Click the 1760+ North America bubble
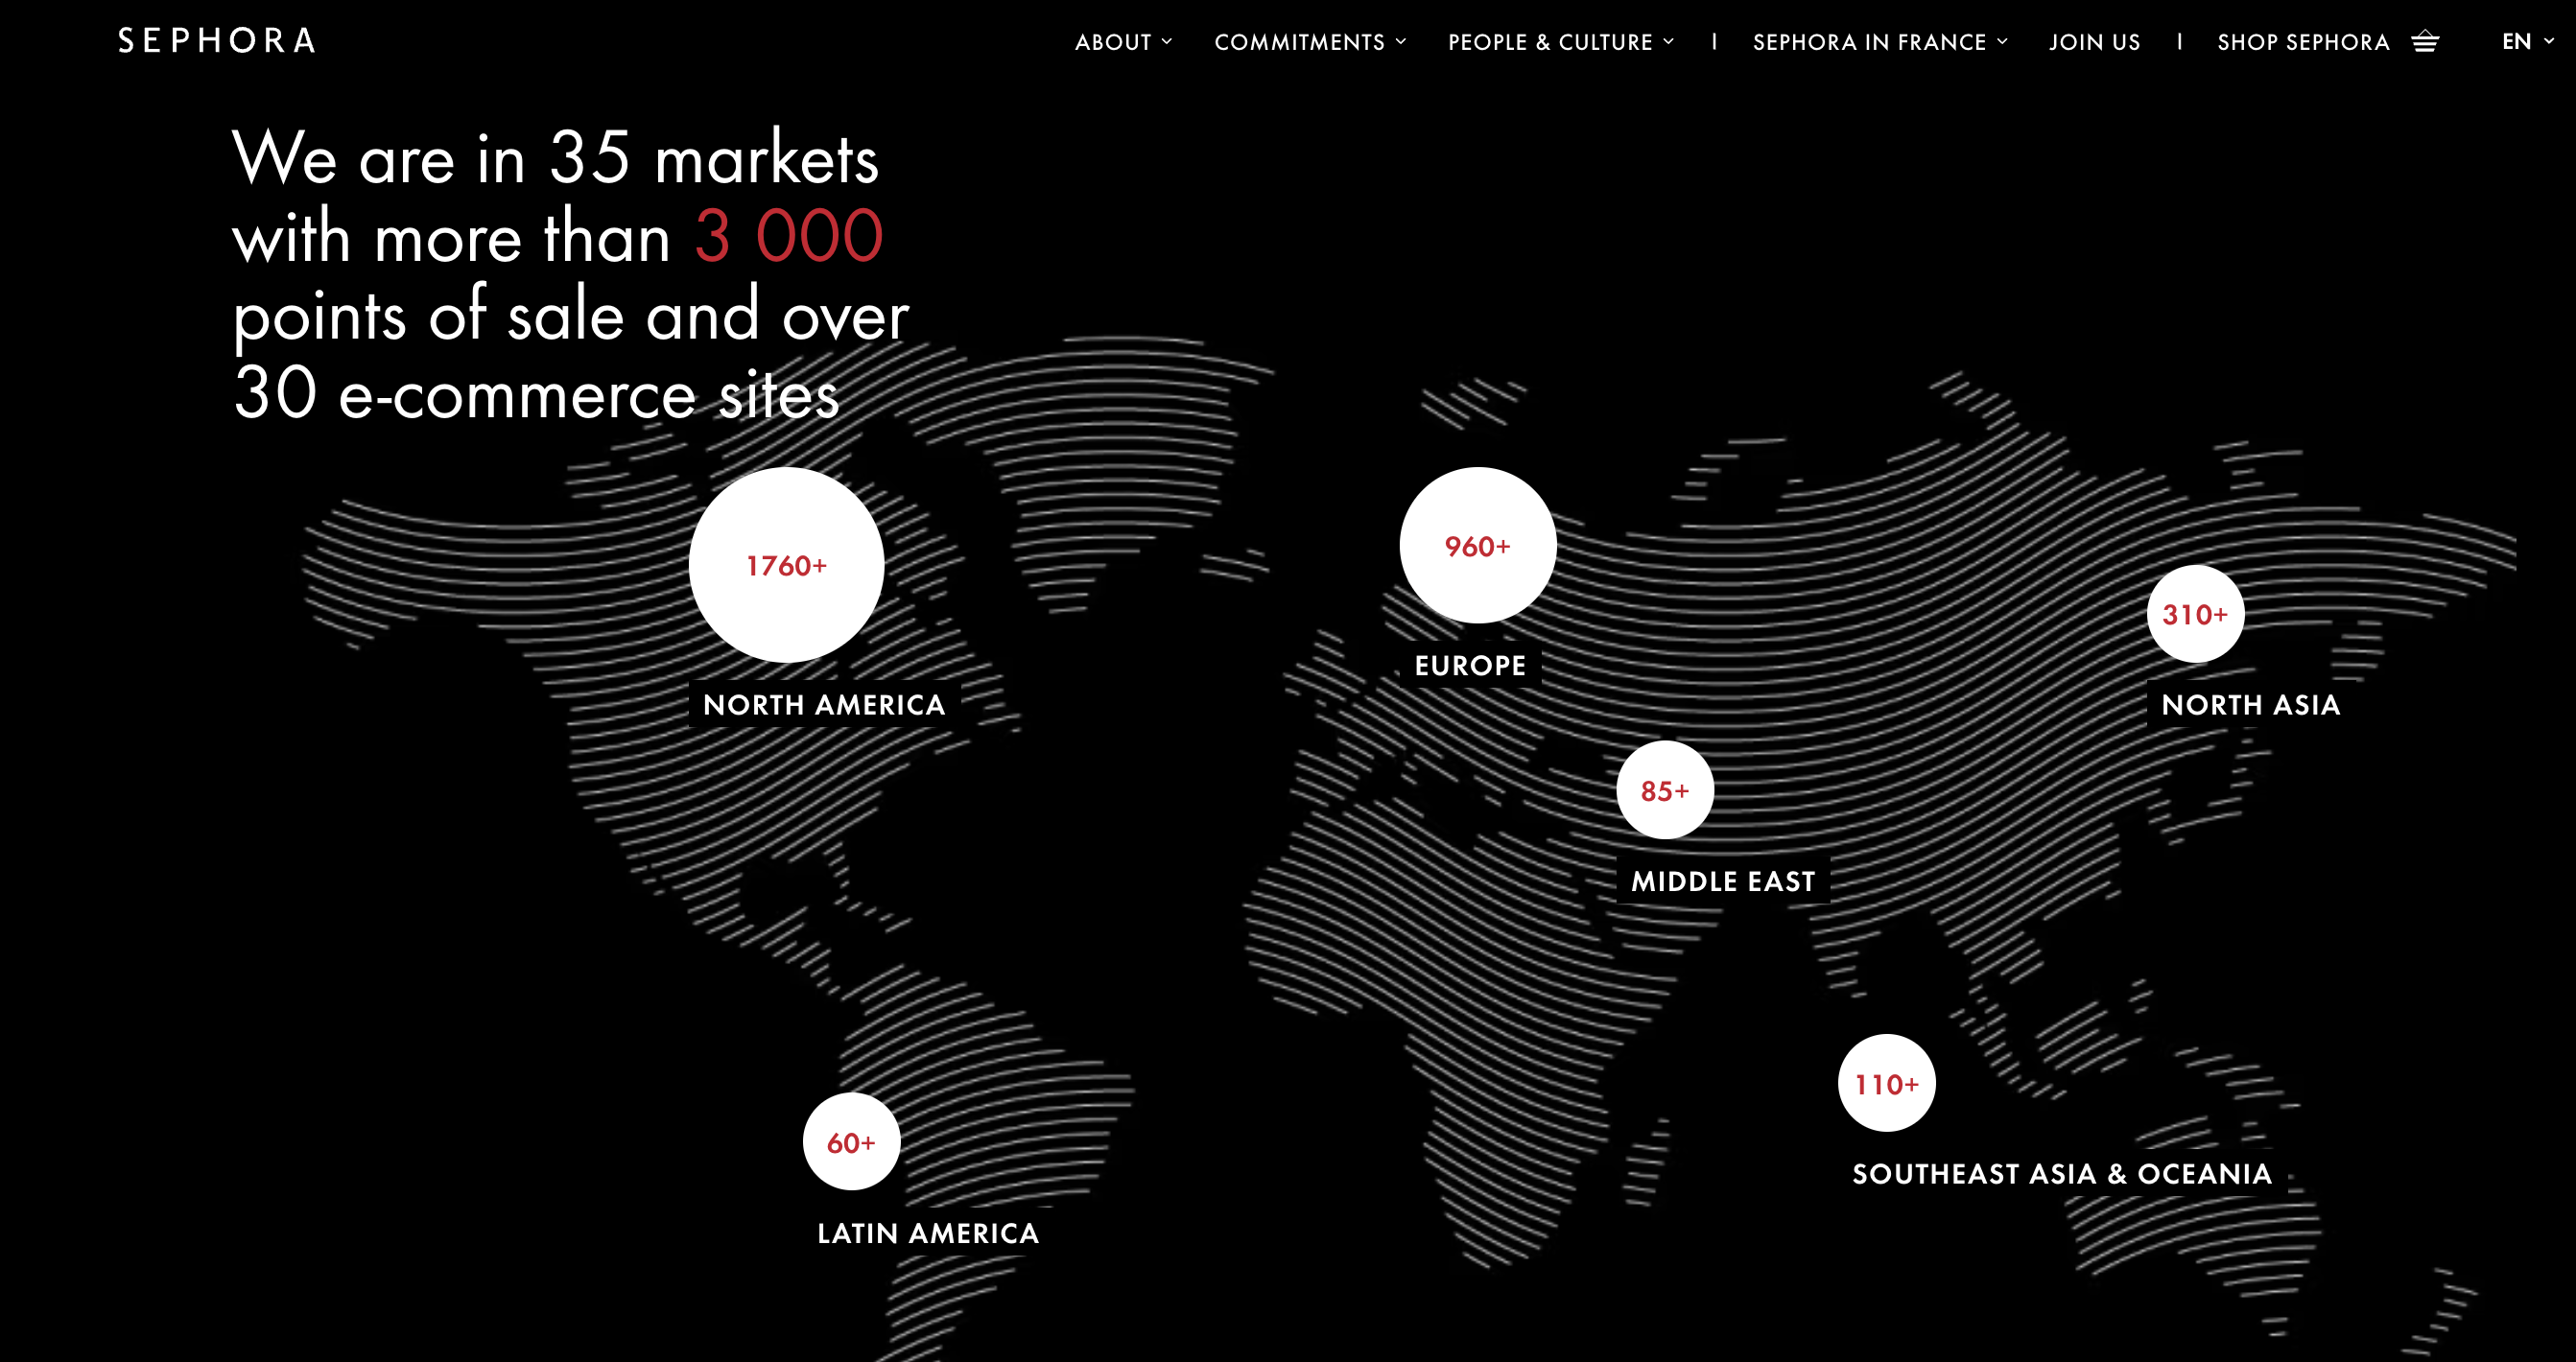Screen dimensions: 2576x1362 pos(786,565)
